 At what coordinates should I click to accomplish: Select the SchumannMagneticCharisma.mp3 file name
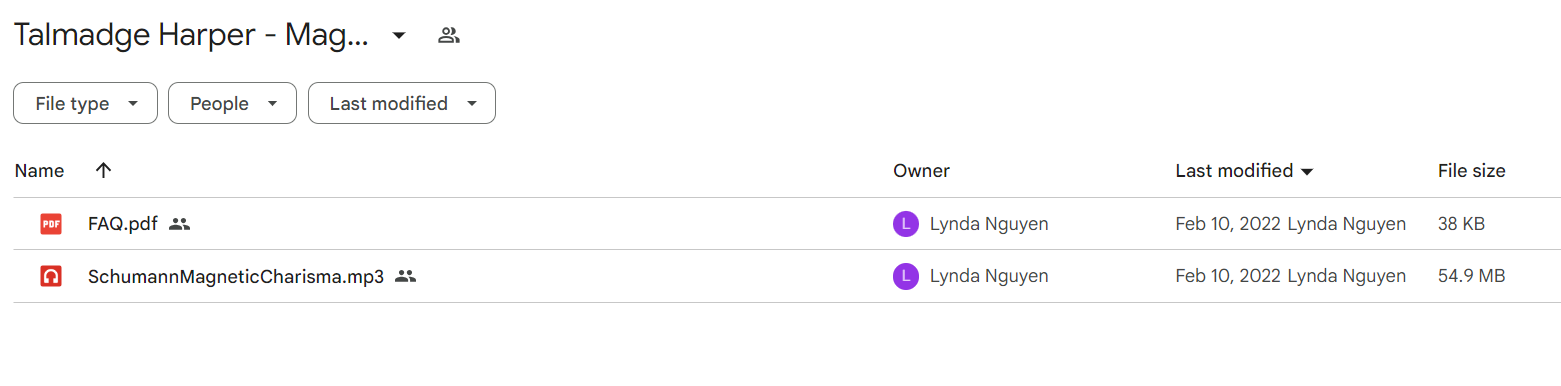236,277
